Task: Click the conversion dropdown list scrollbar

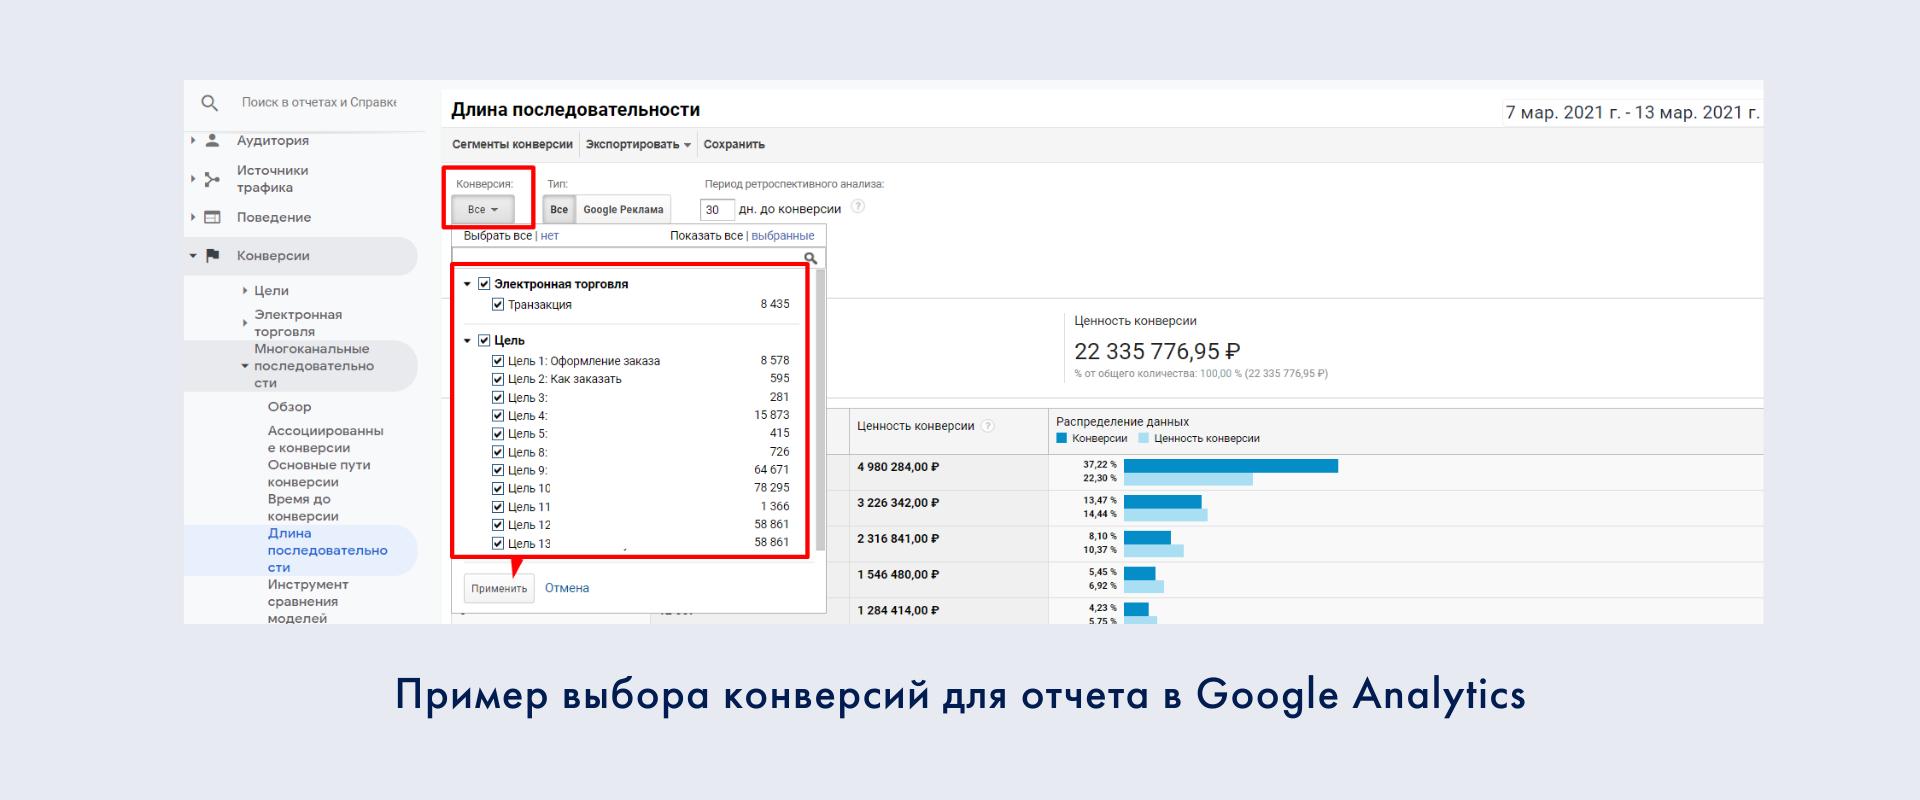Action: pos(821,410)
